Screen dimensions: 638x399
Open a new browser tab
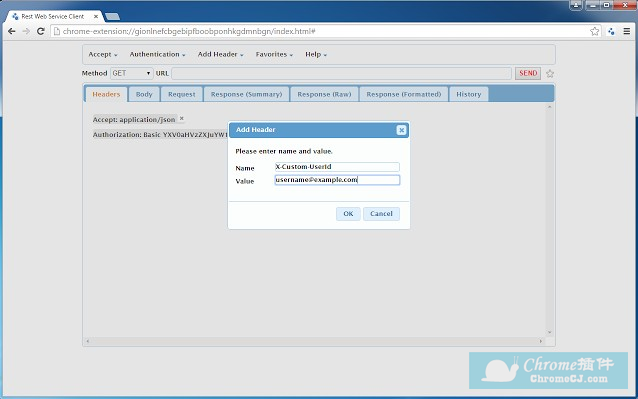point(112,16)
